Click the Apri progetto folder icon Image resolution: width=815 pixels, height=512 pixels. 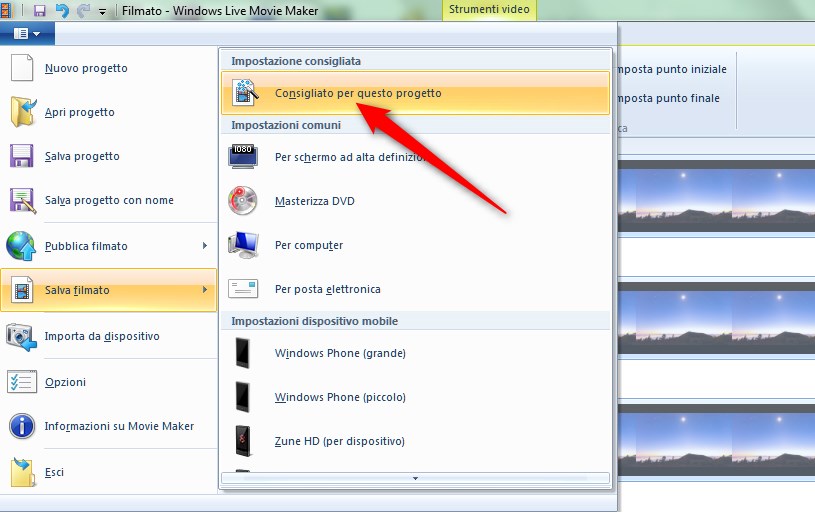click(x=23, y=112)
